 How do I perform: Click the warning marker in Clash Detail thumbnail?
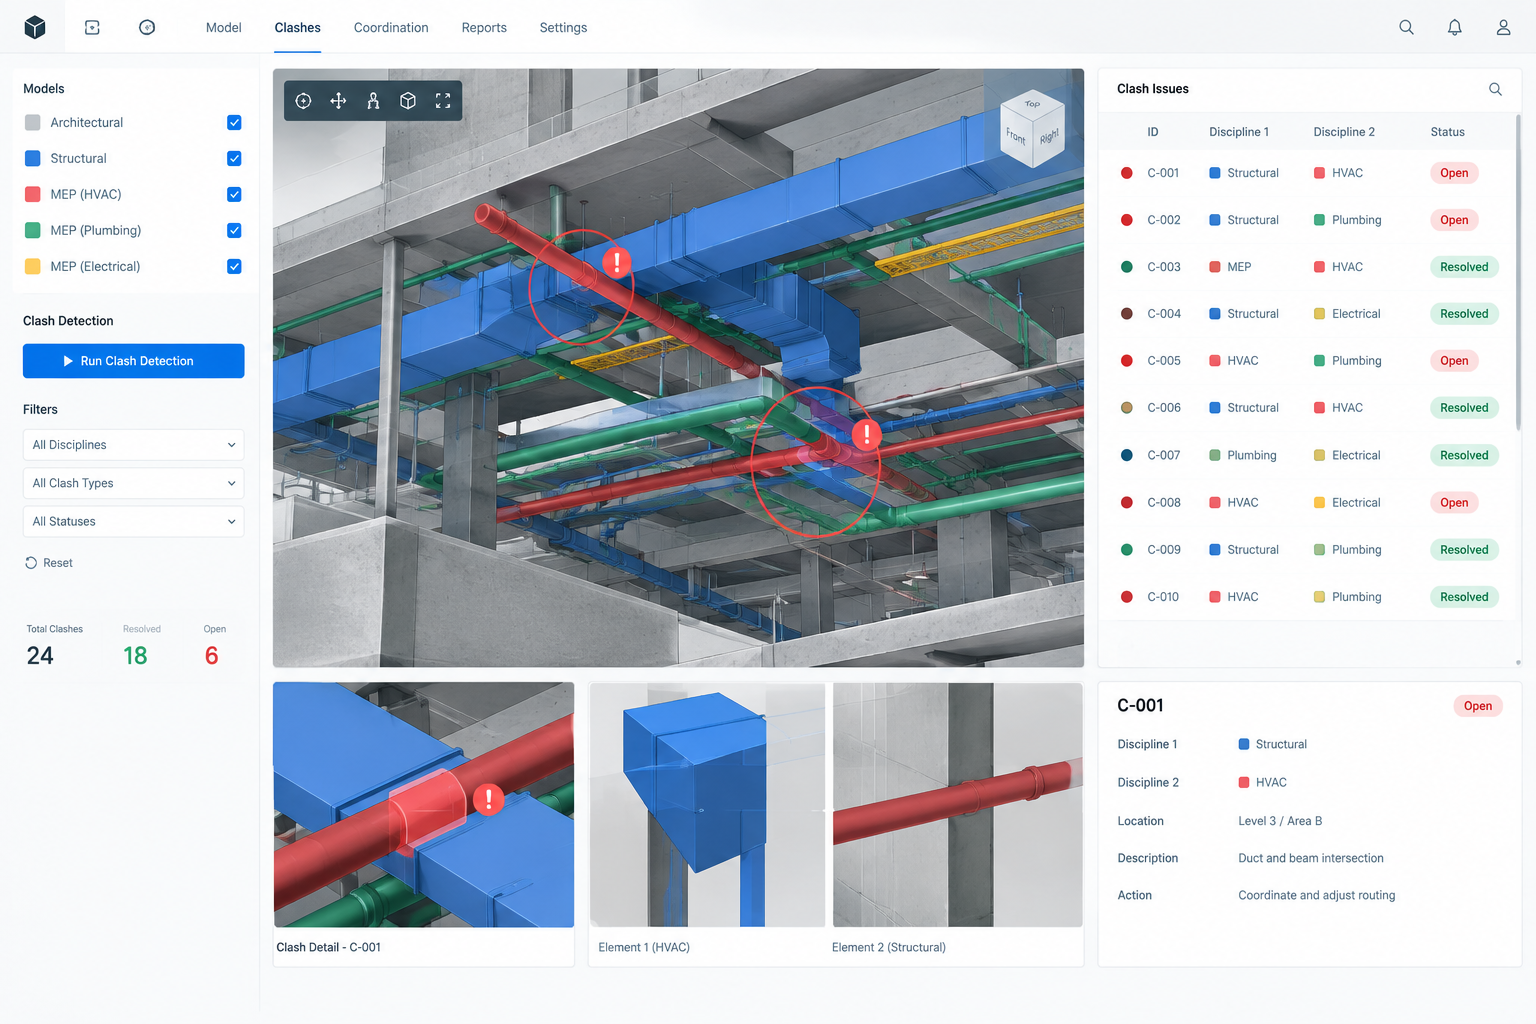click(488, 799)
